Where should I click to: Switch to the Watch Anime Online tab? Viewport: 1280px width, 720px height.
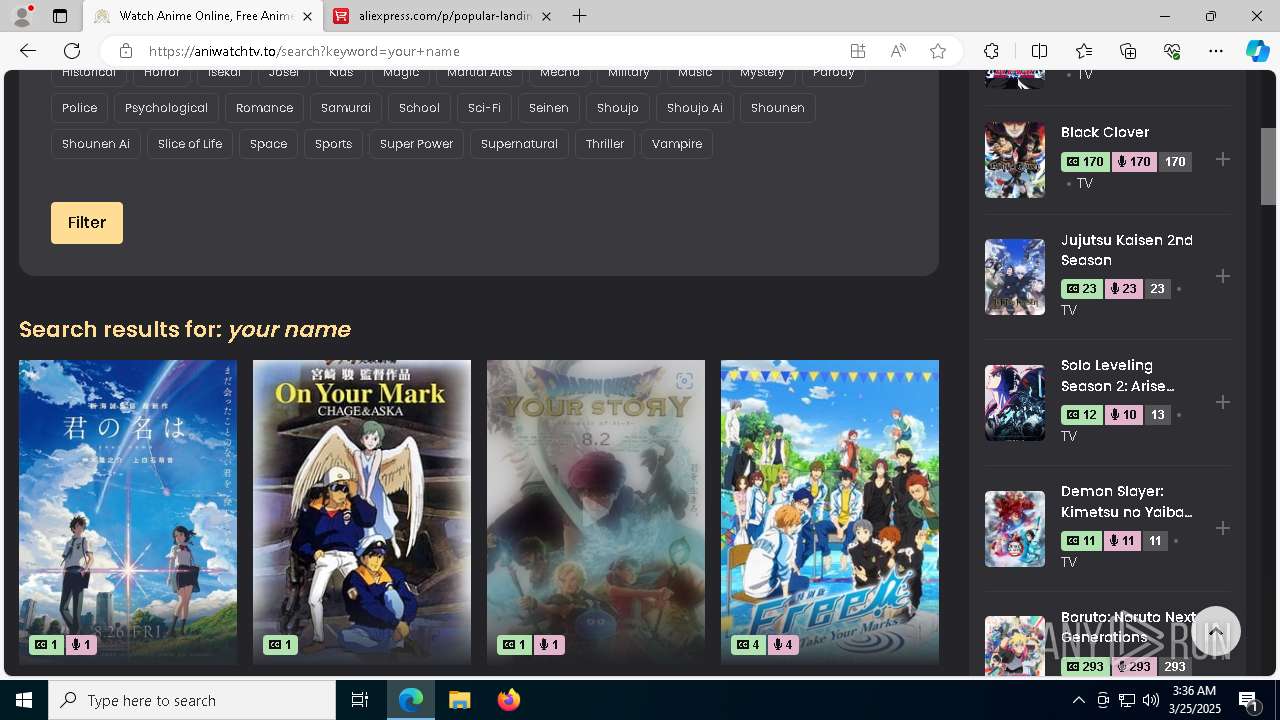coord(203,16)
